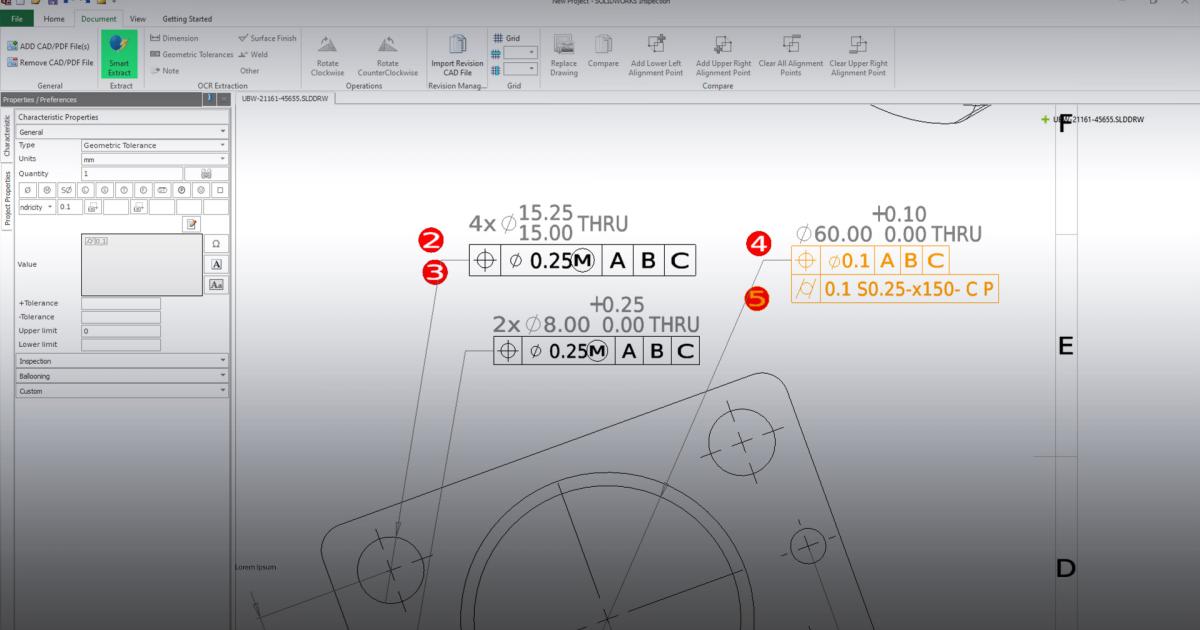Click the 0.1 tolerance value field
Image resolution: width=1200 pixels, height=630 pixels.
(70, 207)
